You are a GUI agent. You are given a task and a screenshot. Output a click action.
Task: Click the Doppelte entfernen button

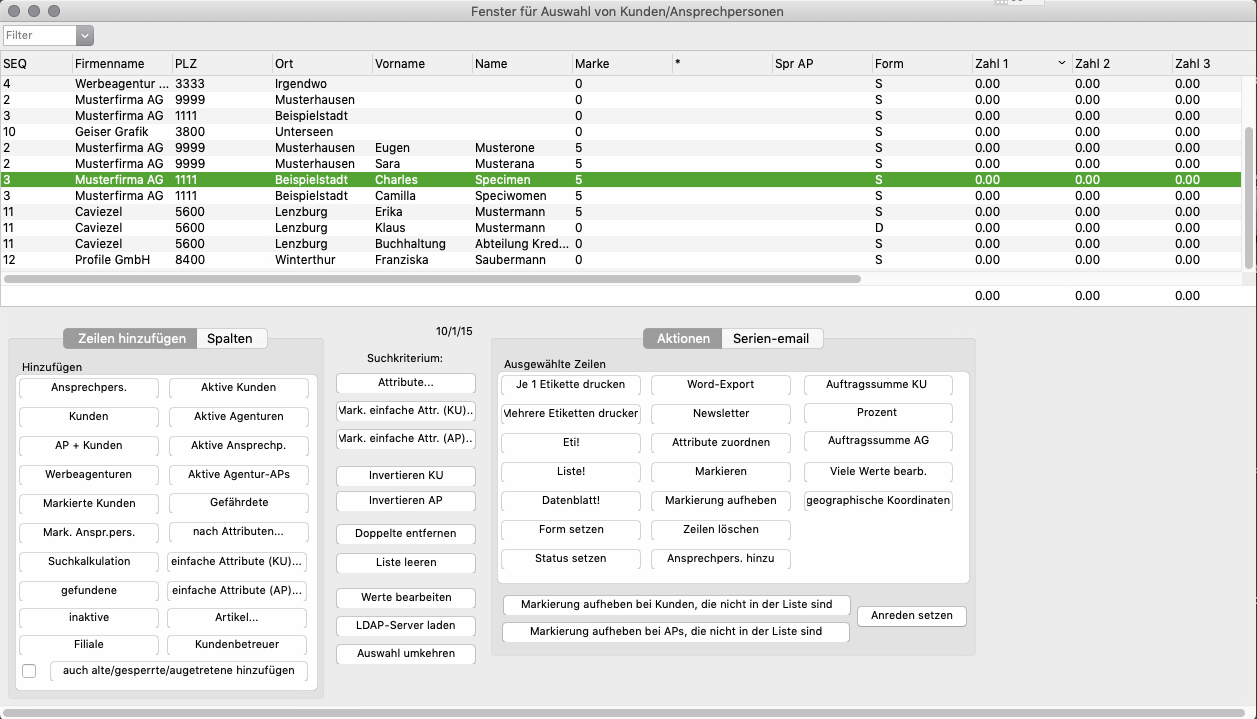(x=405, y=534)
